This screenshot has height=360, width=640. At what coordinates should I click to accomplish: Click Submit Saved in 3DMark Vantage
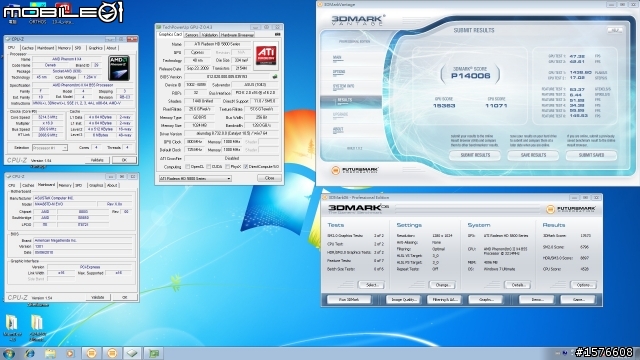(591, 155)
